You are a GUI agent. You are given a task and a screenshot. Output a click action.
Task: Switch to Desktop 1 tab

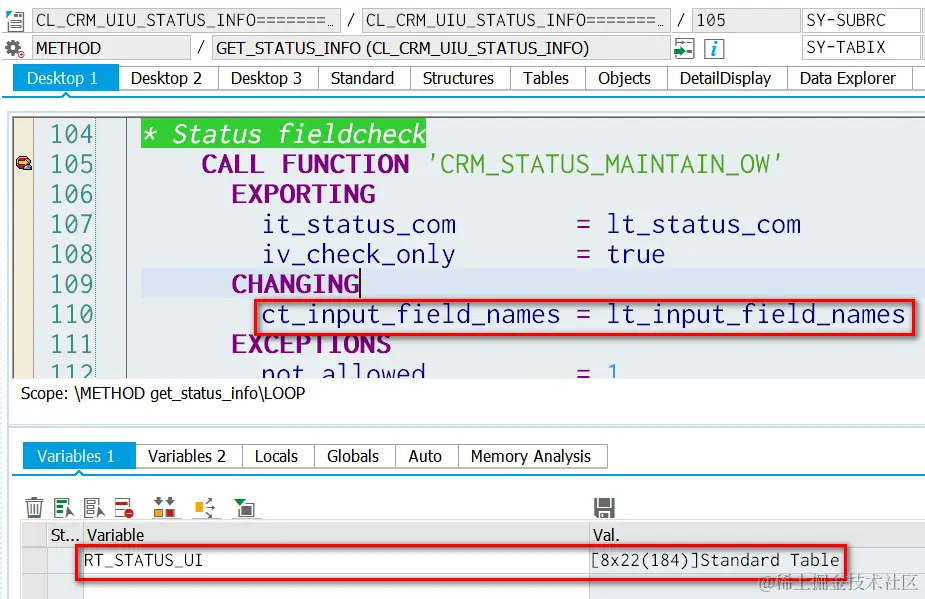[63, 78]
